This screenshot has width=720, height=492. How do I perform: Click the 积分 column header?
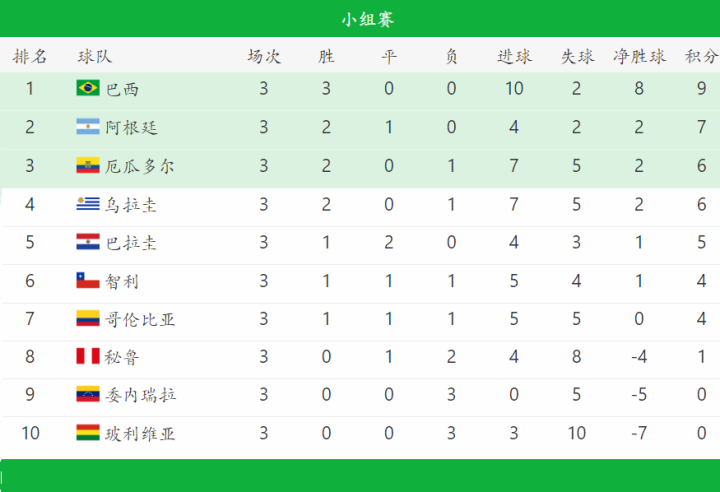(x=701, y=57)
